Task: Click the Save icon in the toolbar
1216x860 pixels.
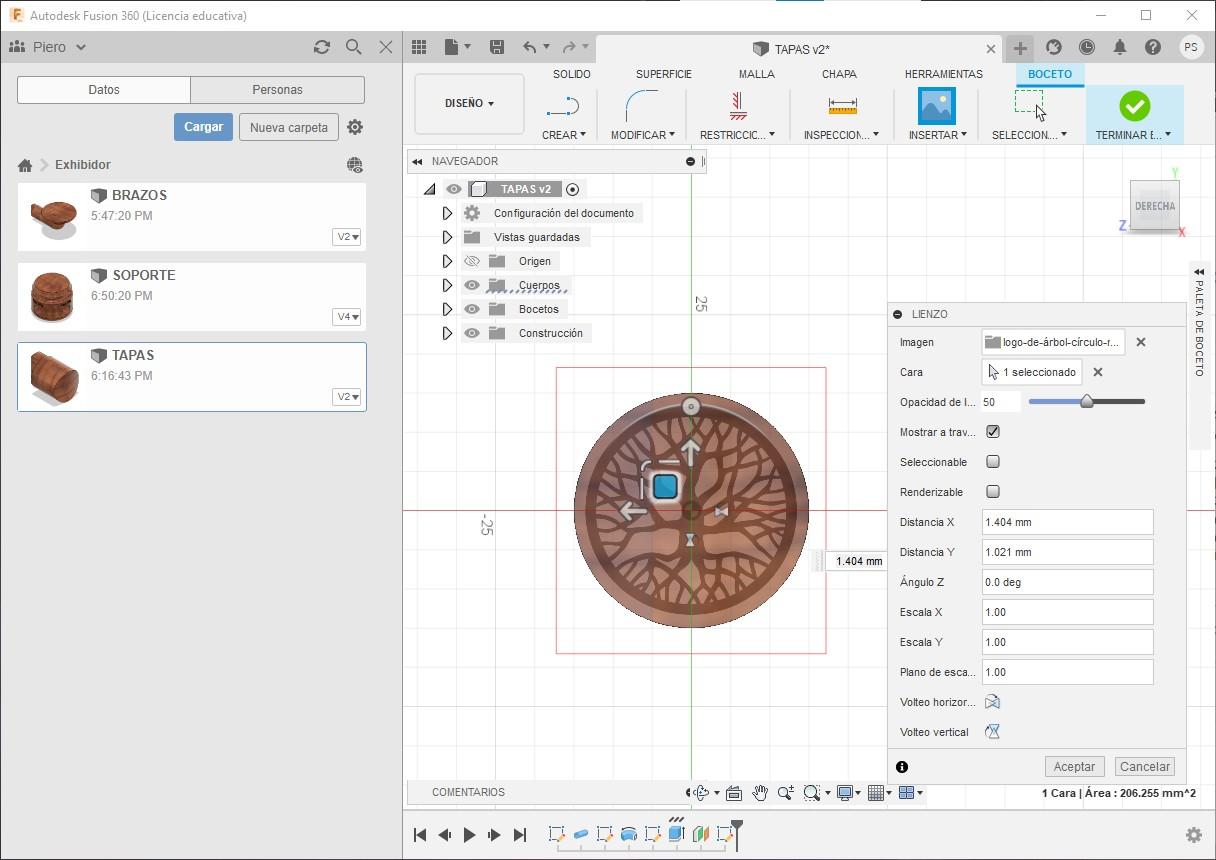Action: 497,47
